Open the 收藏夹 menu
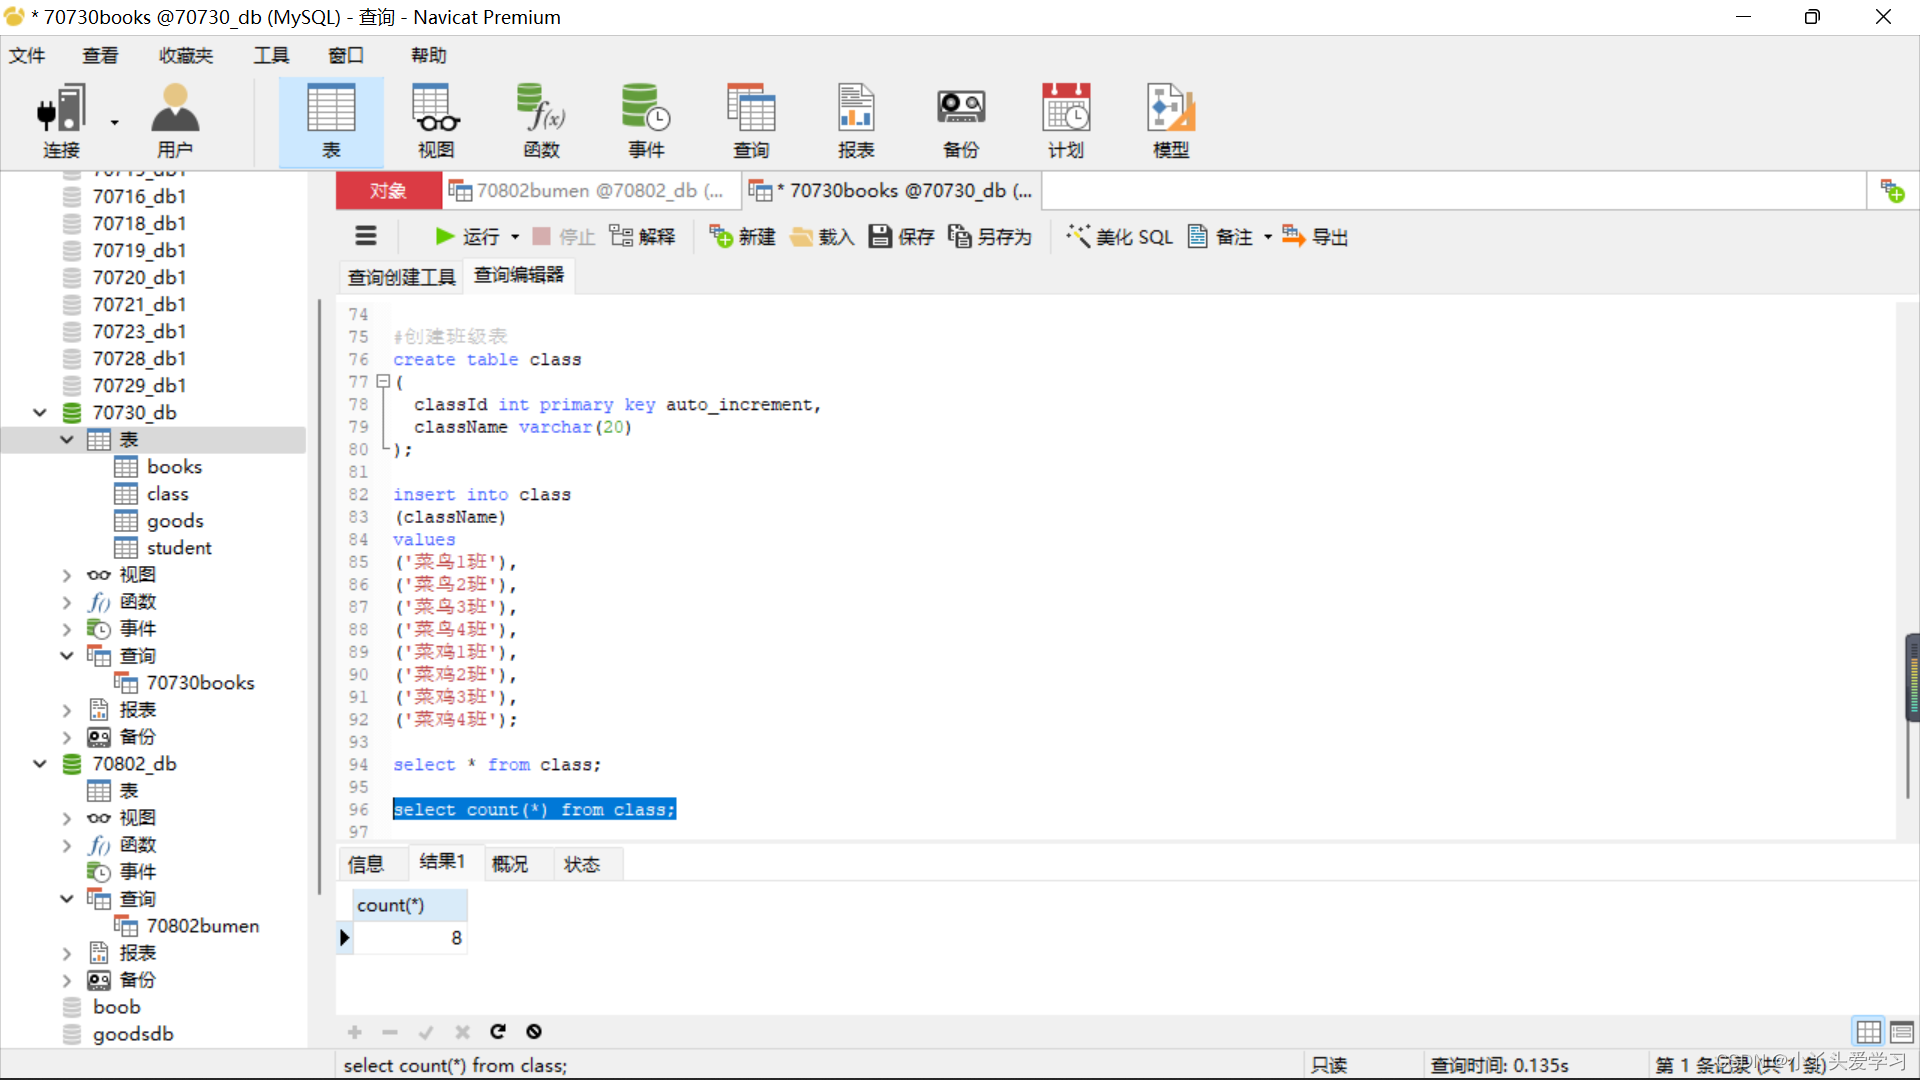 [x=186, y=55]
